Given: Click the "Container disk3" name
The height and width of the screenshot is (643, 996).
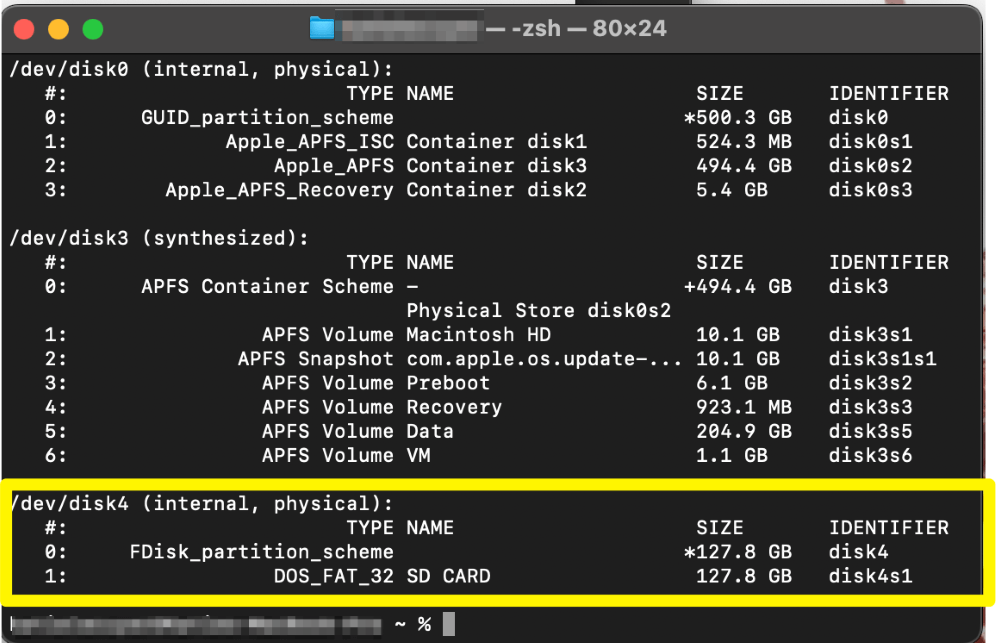Looking at the screenshot, I should [x=497, y=166].
